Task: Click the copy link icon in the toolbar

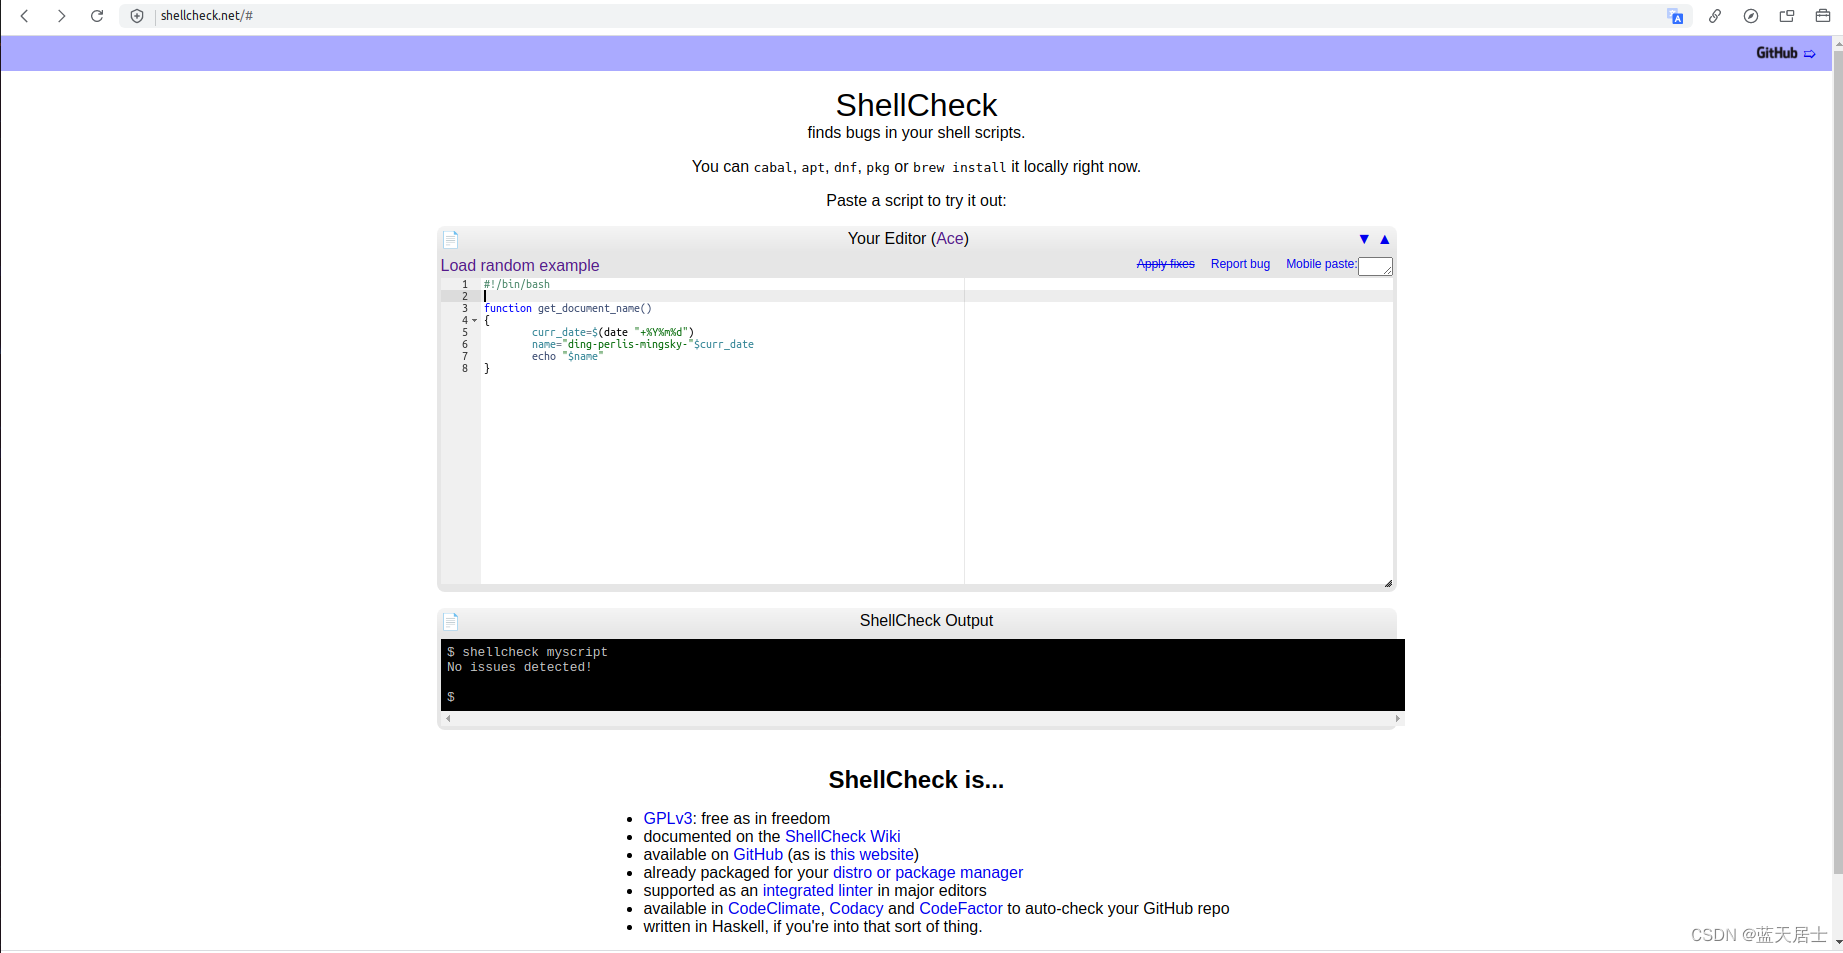Action: [1715, 16]
